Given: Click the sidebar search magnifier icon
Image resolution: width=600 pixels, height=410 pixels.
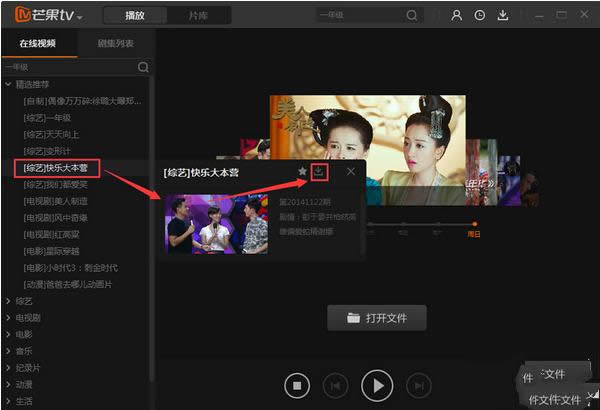Looking at the screenshot, I should [143, 67].
